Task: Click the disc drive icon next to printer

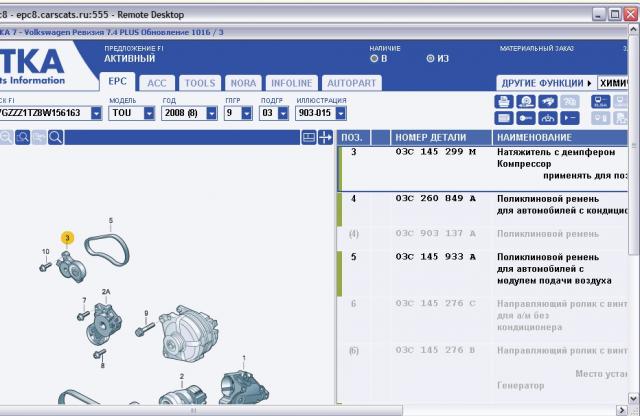Action: coord(526,101)
